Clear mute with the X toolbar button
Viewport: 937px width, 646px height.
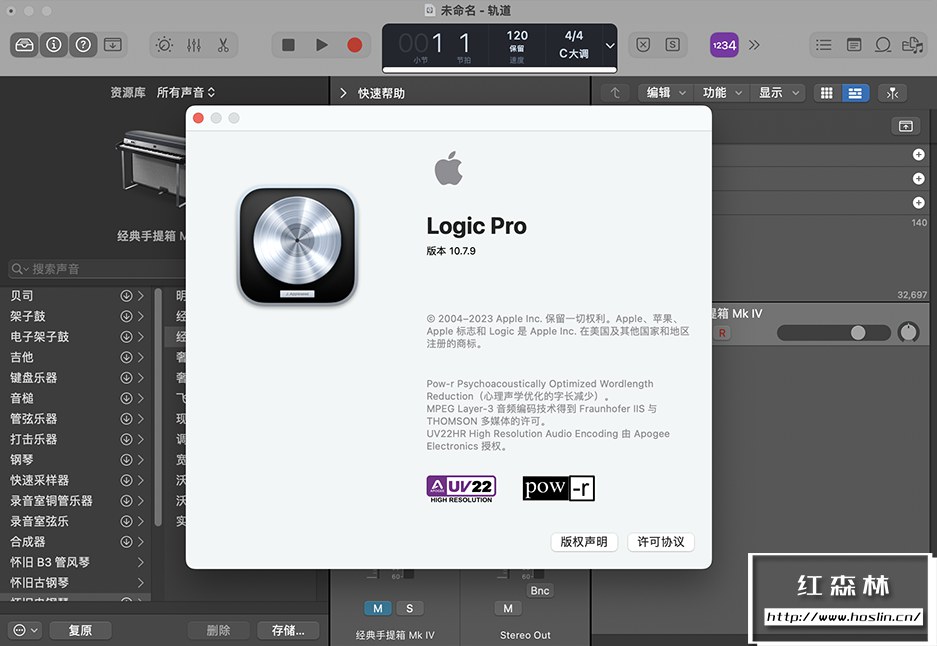click(x=643, y=45)
